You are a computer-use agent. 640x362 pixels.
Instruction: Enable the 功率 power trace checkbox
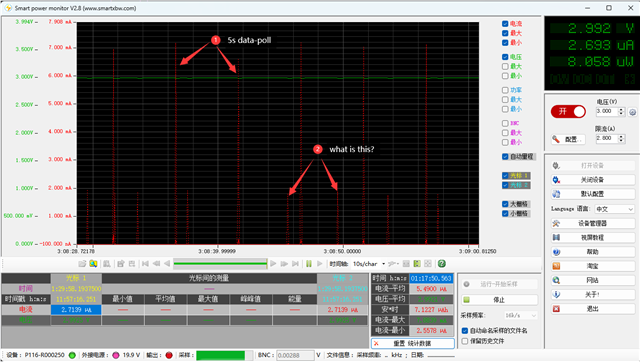pyautogui.click(x=505, y=90)
